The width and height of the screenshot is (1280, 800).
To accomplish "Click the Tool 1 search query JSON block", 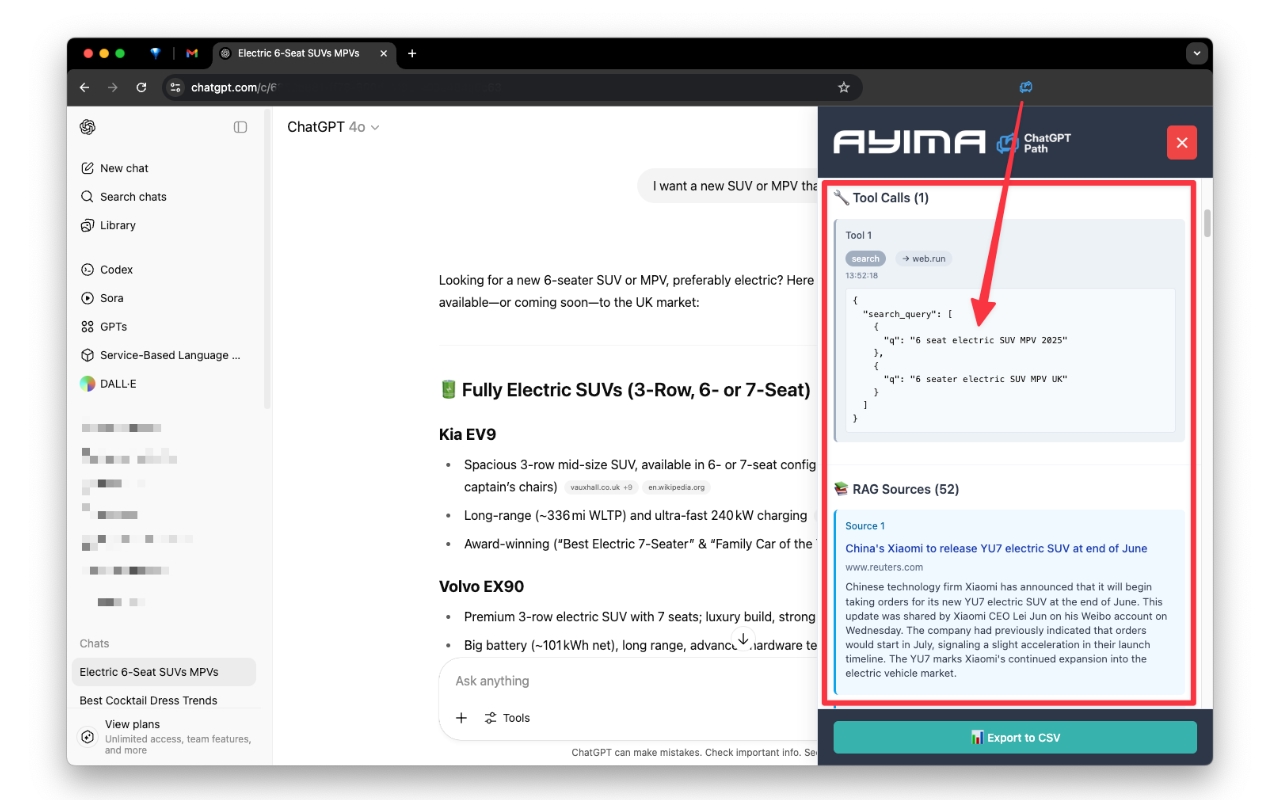I will [1010, 361].
